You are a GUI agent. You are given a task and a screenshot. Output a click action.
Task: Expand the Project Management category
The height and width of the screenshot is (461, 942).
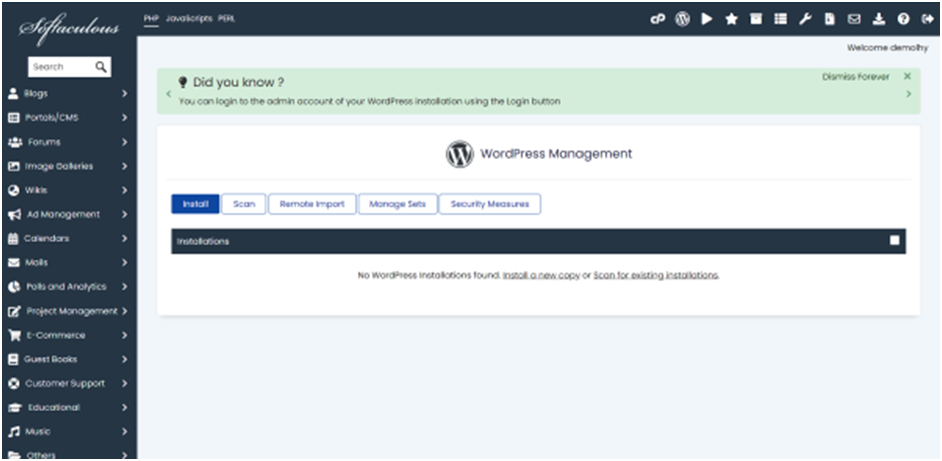pyautogui.click(x=68, y=311)
